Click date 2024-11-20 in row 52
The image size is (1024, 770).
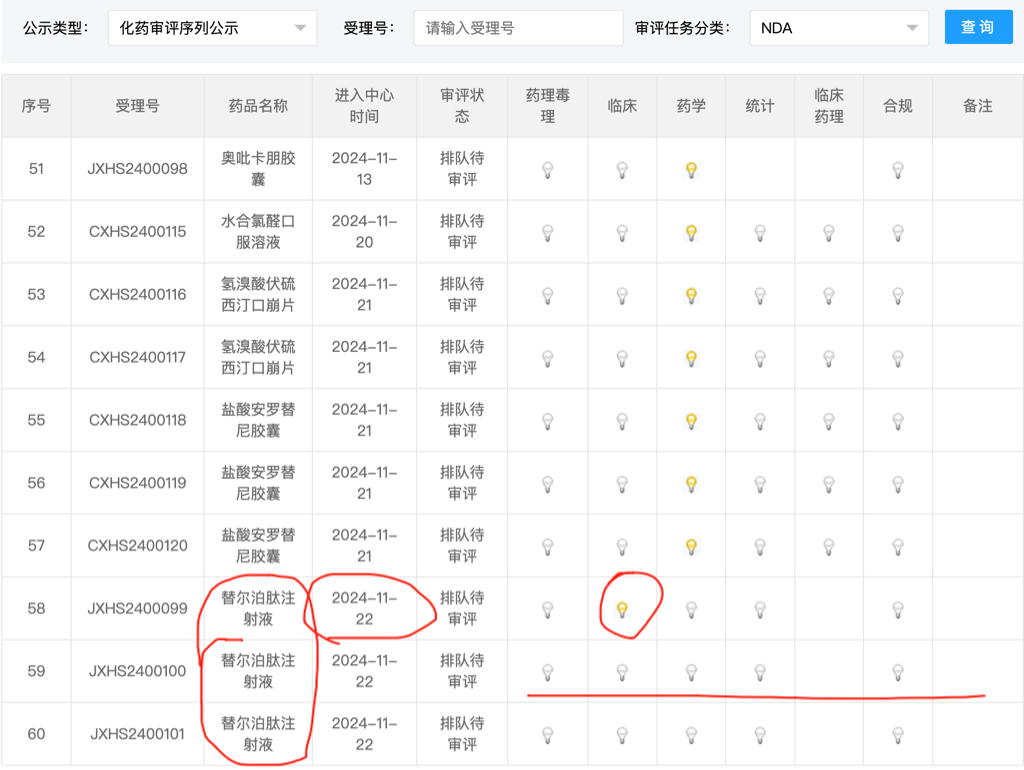click(364, 231)
